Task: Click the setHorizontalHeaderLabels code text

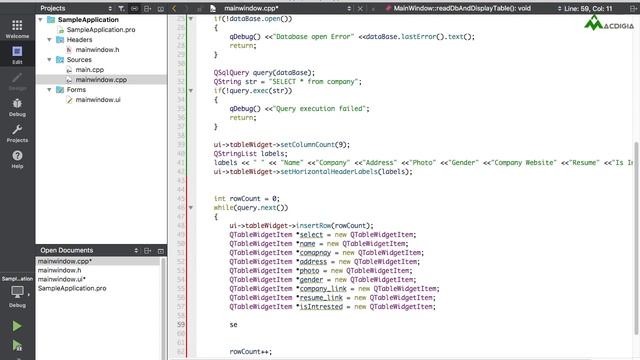Action: pos(329,171)
